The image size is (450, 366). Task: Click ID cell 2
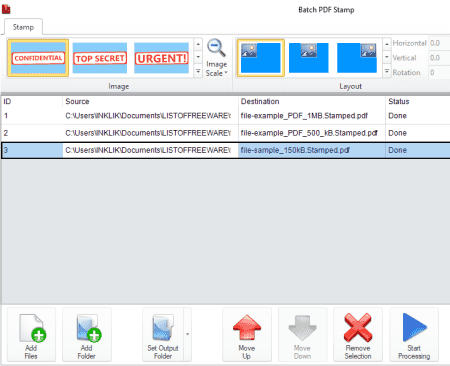click(32, 133)
